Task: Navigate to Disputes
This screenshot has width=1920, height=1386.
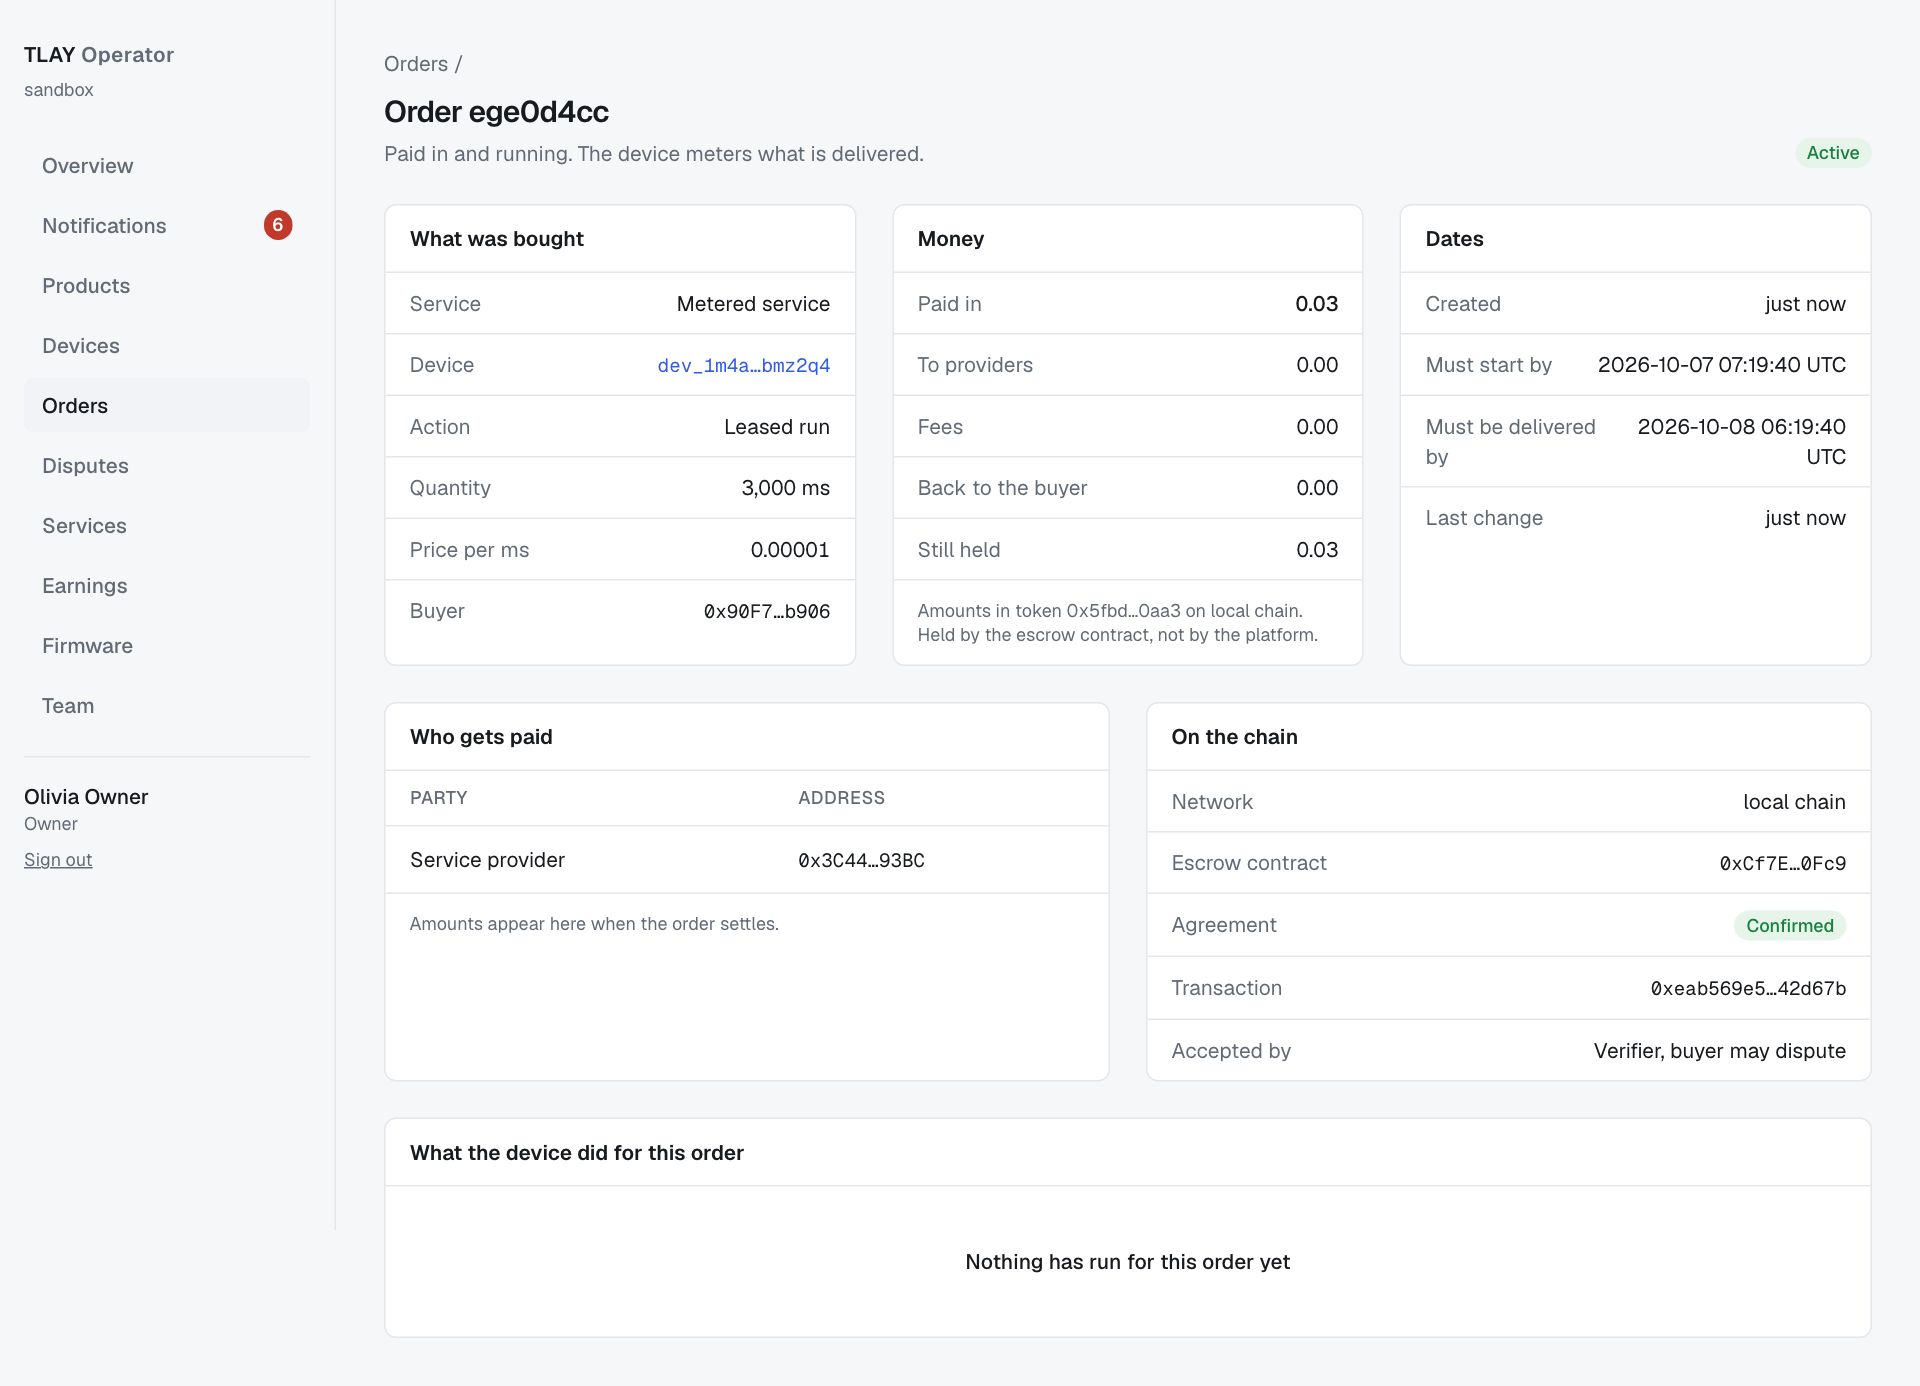Action: (x=167, y=466)
